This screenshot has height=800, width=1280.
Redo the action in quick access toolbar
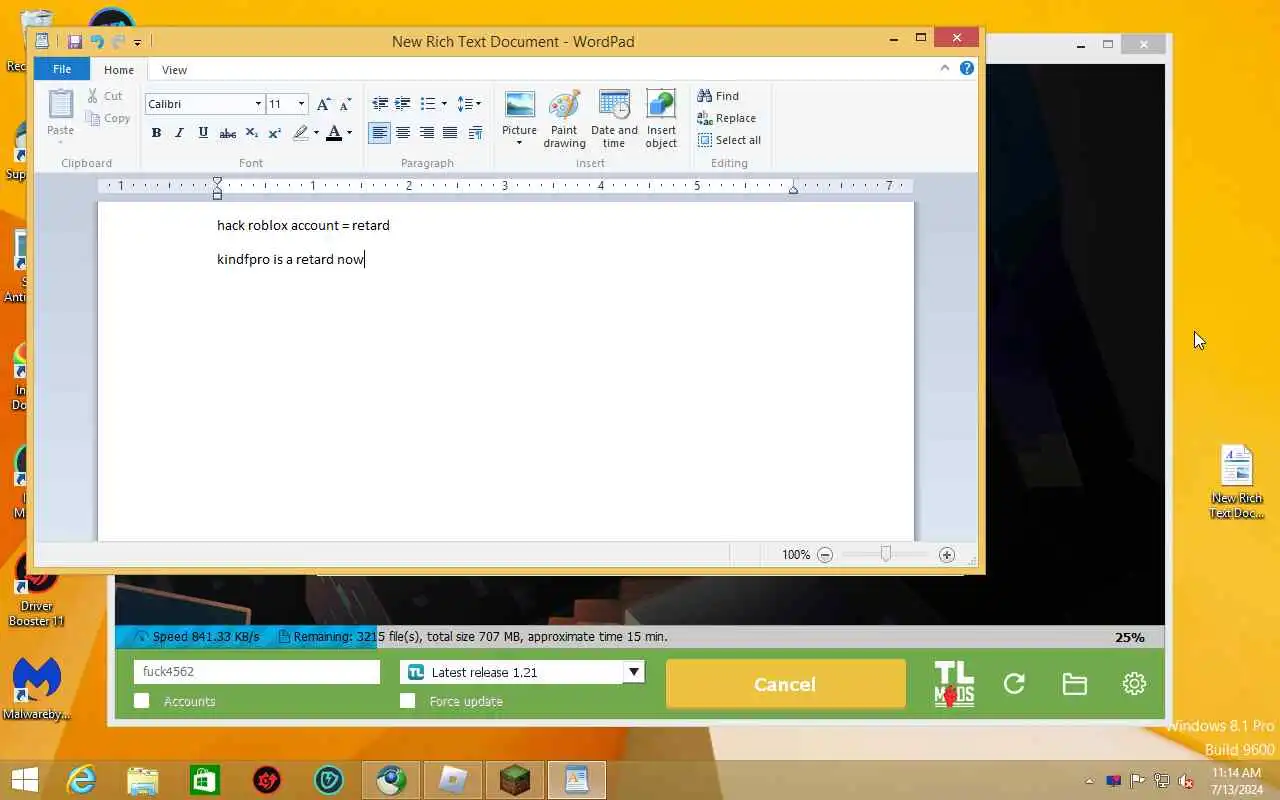(x=118, y=42)
